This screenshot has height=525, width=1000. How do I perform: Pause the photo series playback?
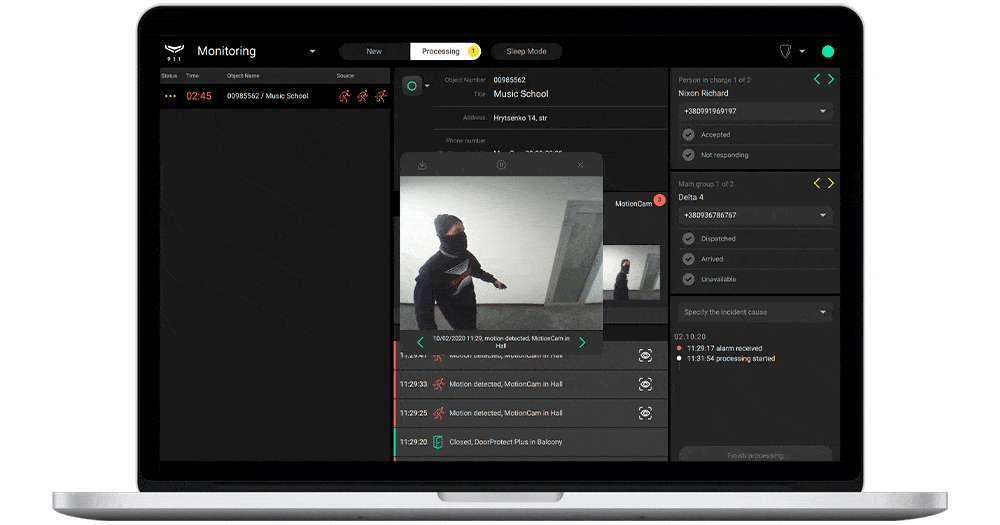(x=501, y=165)
